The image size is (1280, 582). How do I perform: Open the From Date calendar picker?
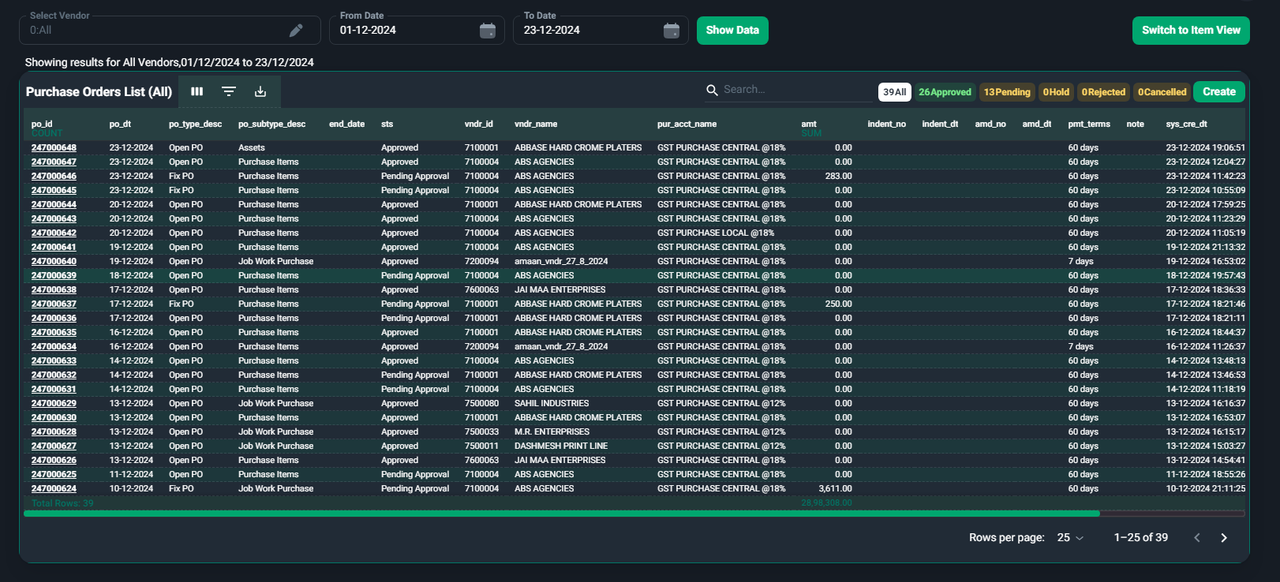point(488,31)
